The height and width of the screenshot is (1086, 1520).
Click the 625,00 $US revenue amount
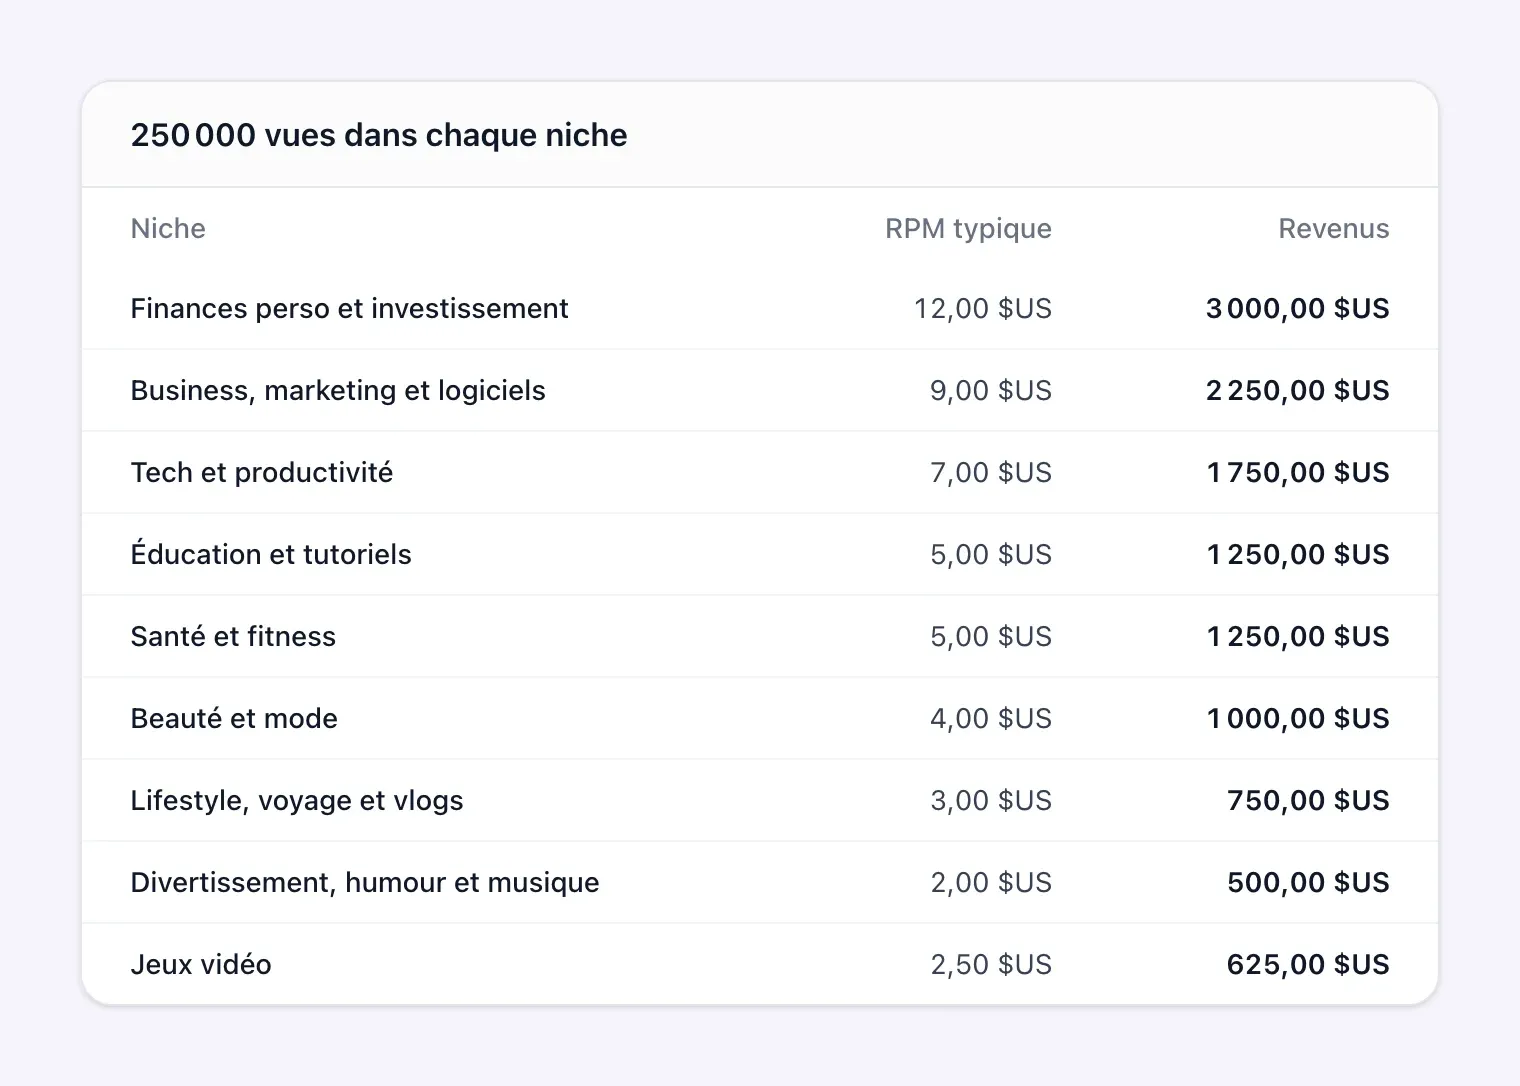click(x=1308, y=964)
